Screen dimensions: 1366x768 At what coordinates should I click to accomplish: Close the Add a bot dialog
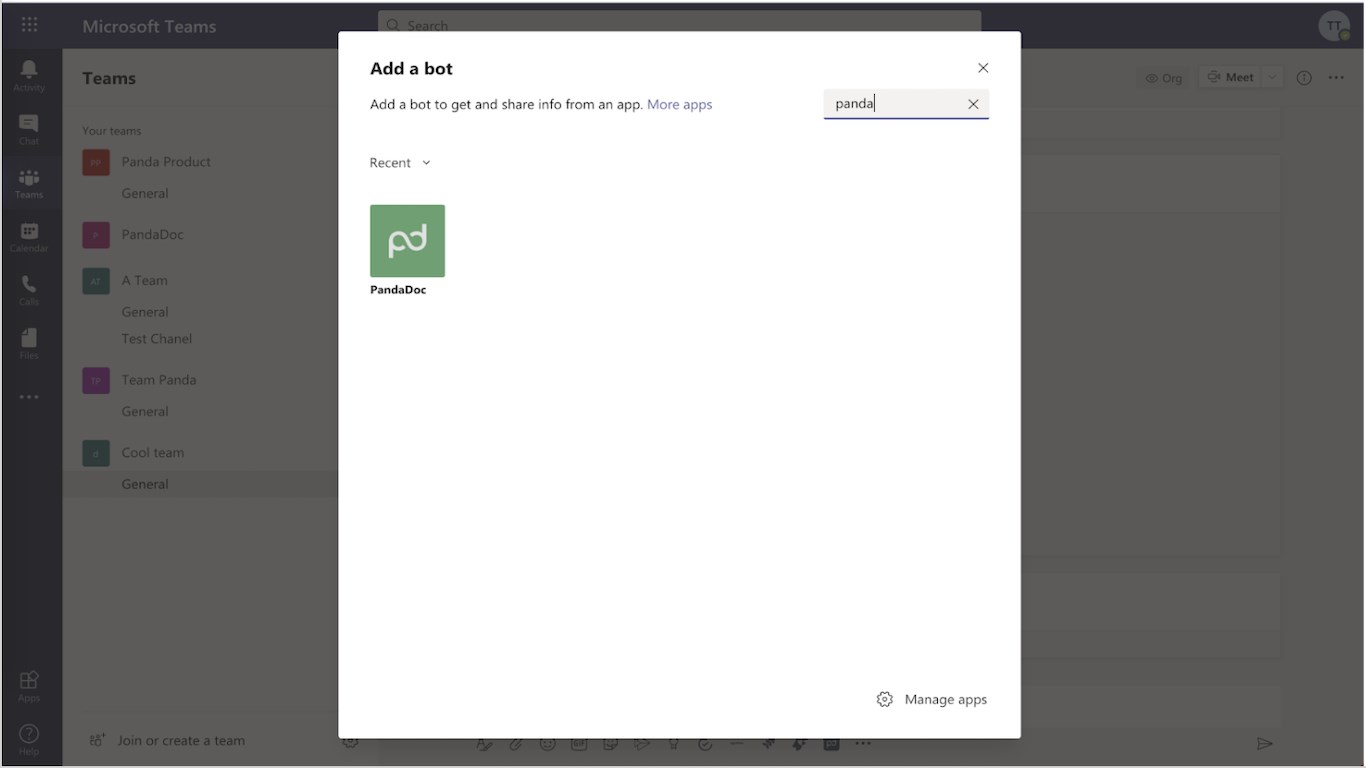click(x=983, y=68)
